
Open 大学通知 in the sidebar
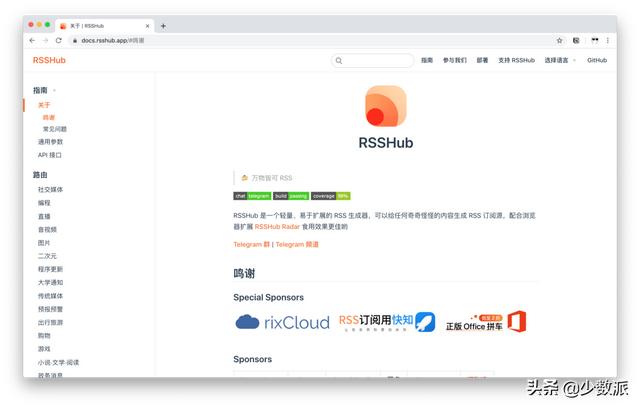pyautogui.click(x=50, y=282)
